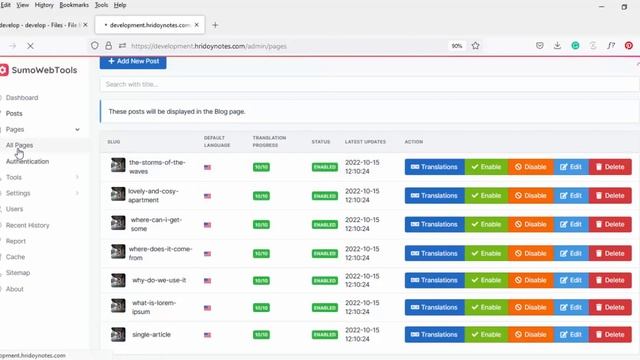Switch to the develop Files tab

[x=41, y=25]
